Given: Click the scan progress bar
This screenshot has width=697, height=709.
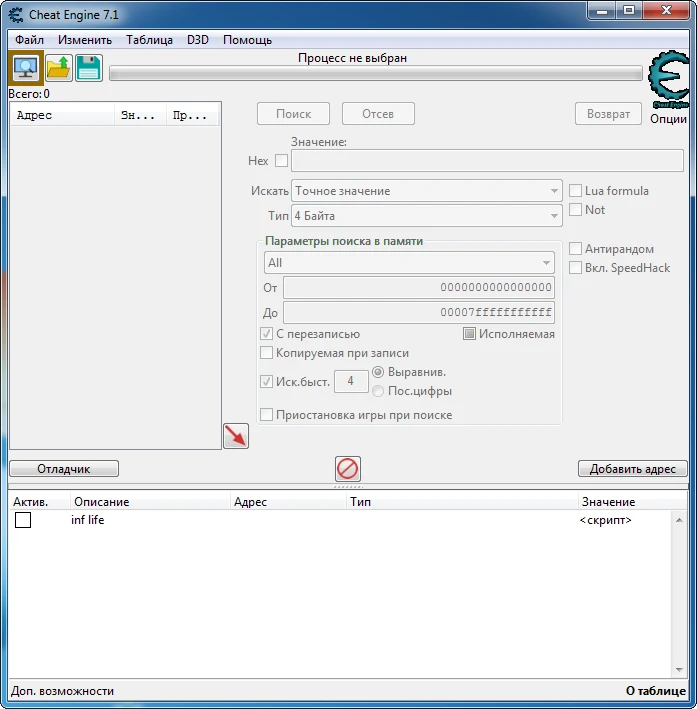Looking at the screenshot, I should [x=376, y=73].
